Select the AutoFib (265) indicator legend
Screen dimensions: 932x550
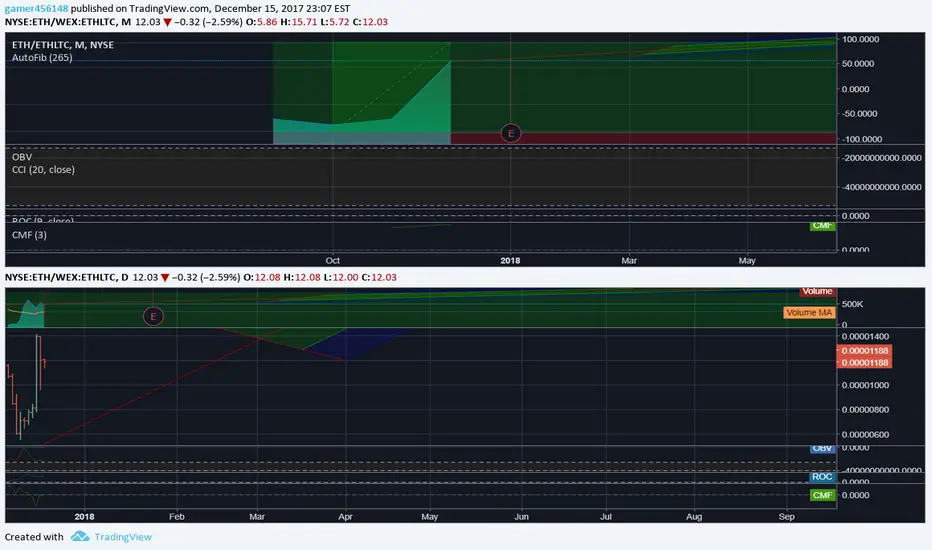click(42, 58)
